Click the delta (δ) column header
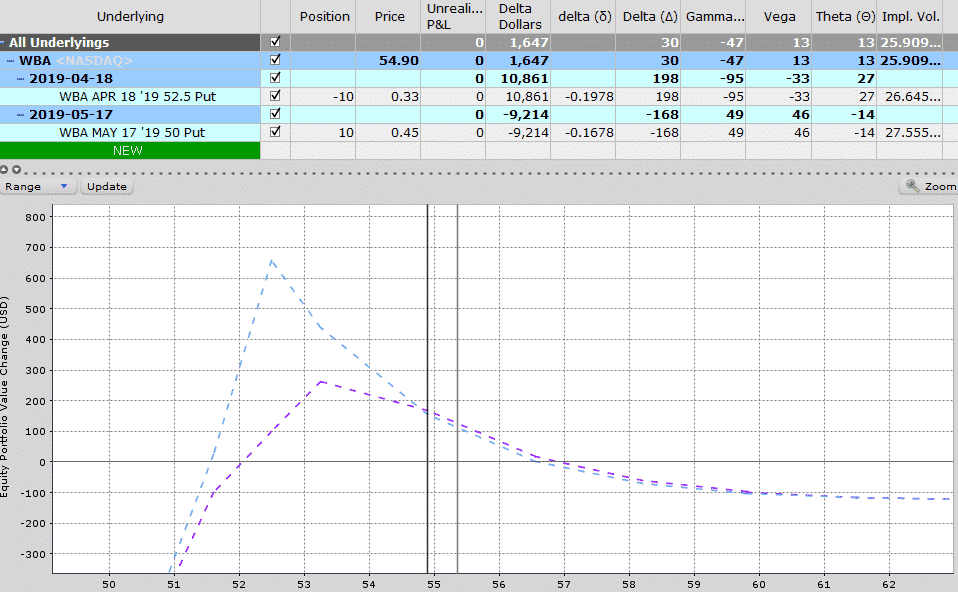Screen dimensions: 958x592 [585, 16]
